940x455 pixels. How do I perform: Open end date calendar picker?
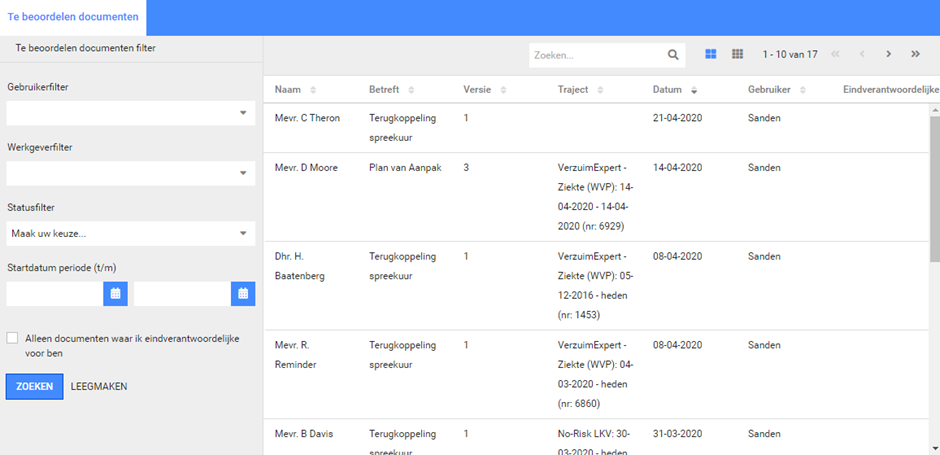point(243,294)
